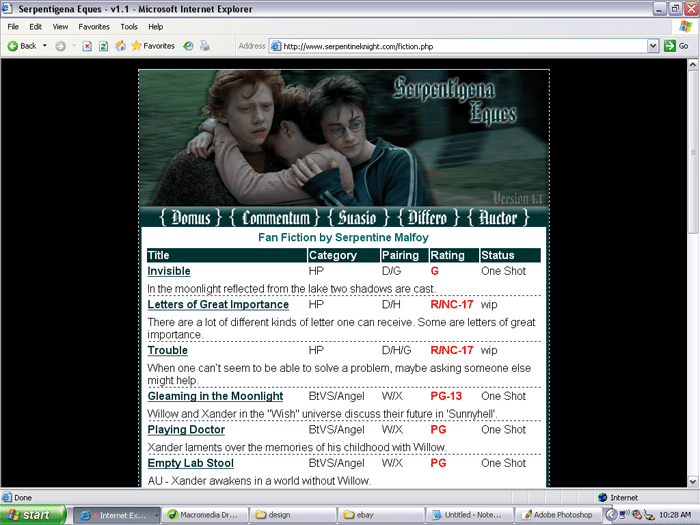
Task: Open the Help menu
Action: coord(155,27)
